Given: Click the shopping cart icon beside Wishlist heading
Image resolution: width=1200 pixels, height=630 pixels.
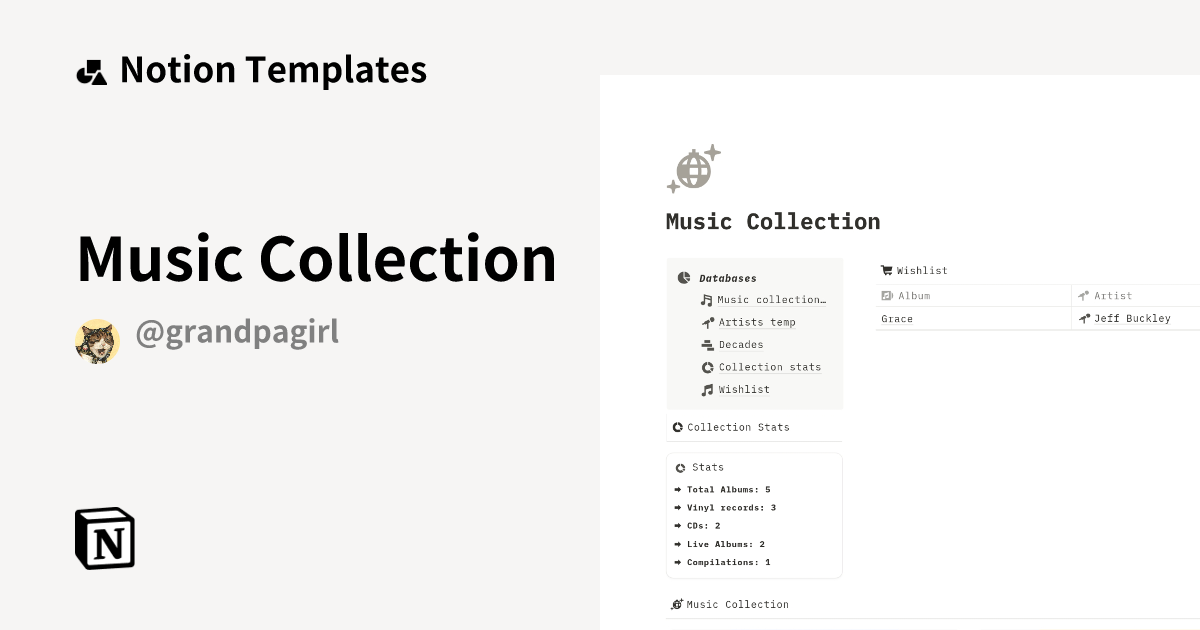Looking at the screenshot, I should [x=886, y=270].
